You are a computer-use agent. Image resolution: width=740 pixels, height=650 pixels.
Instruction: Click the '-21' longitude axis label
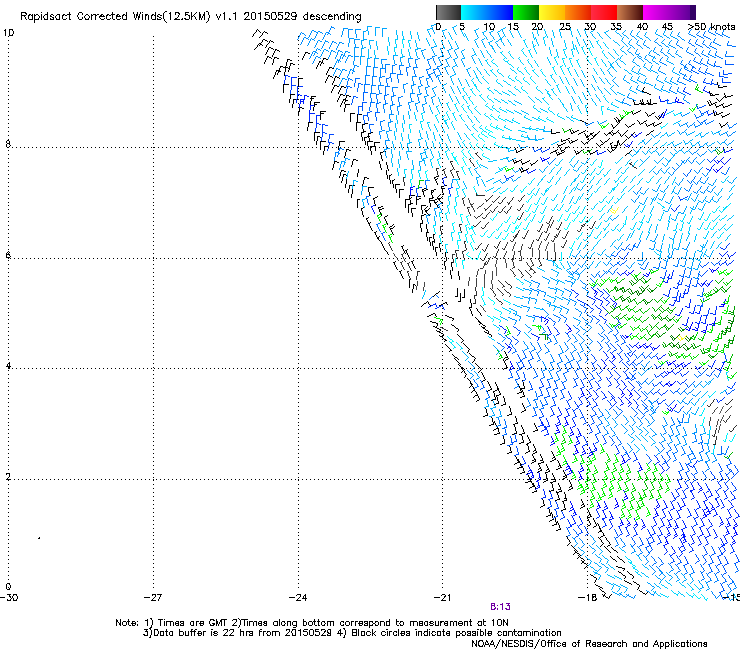[442, 598]
